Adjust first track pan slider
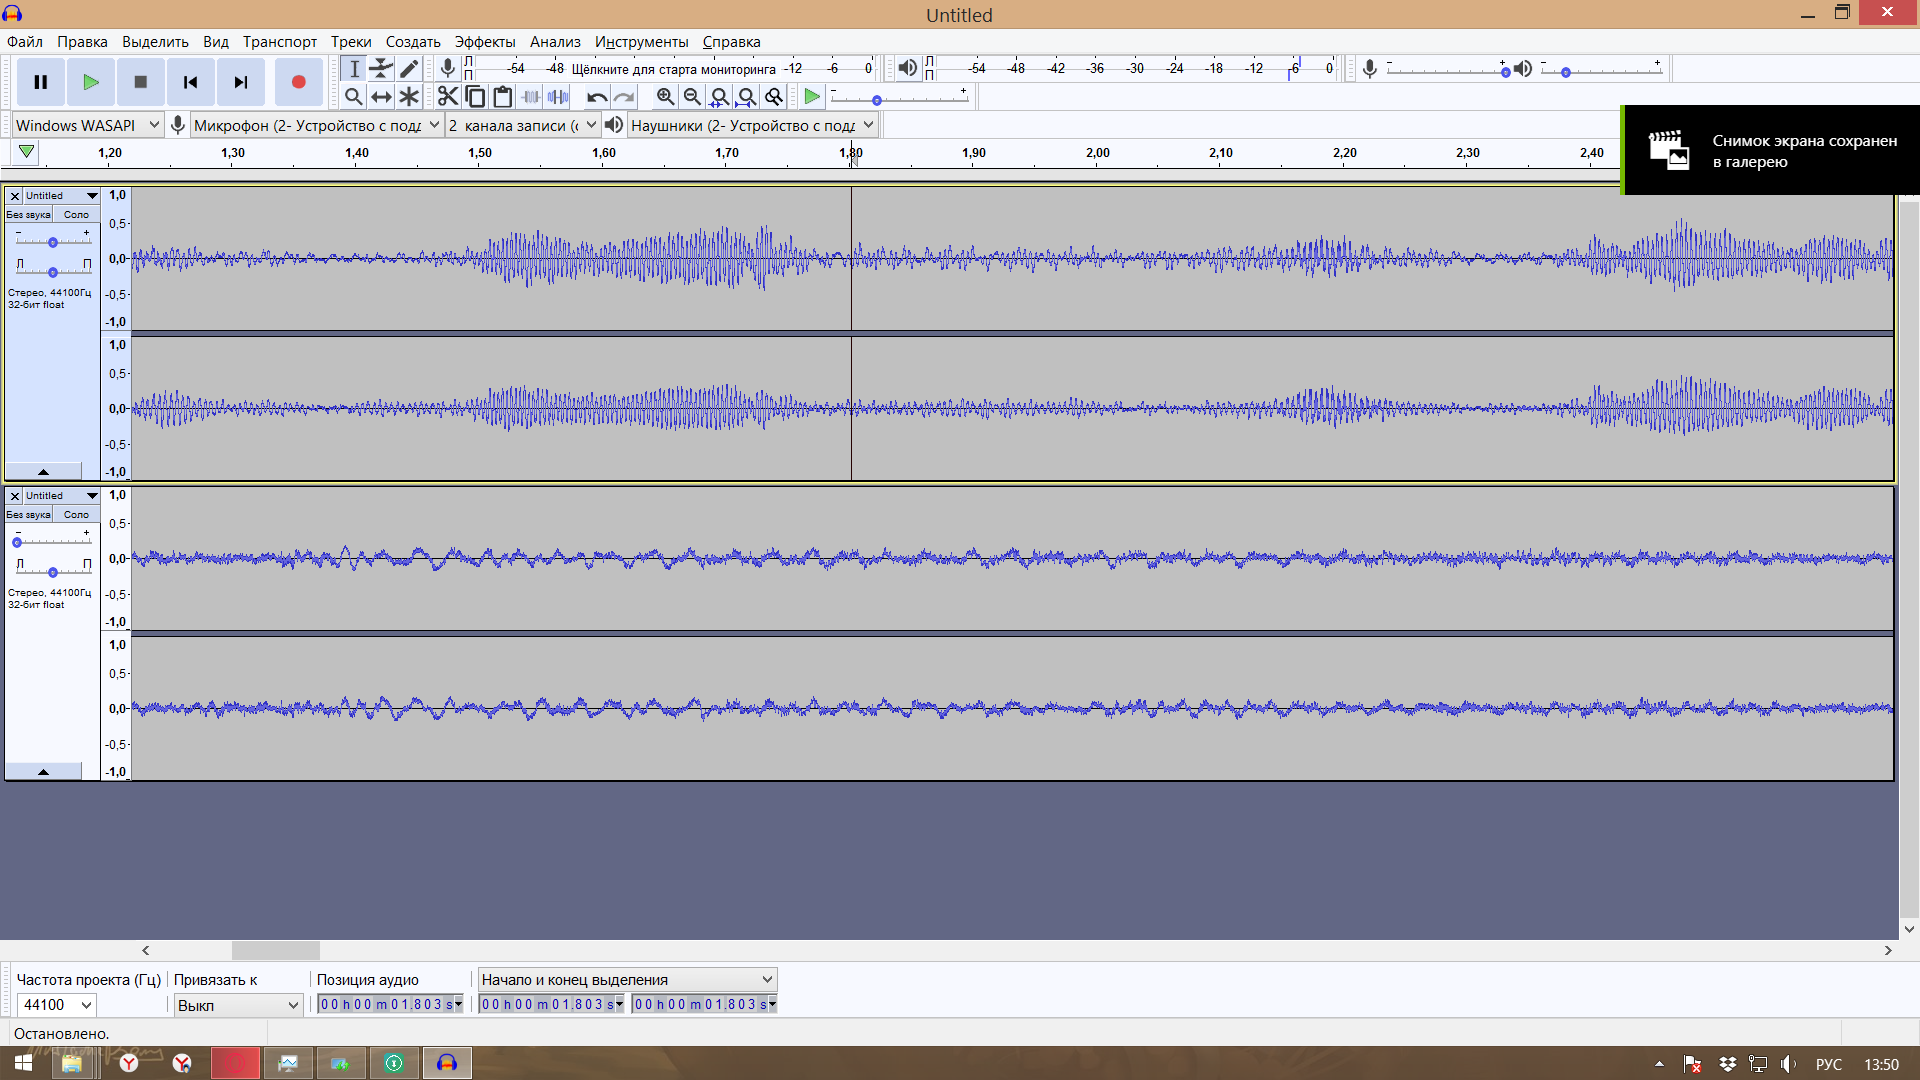This screenshot has width=1920, height=1080. pos(53,271)
